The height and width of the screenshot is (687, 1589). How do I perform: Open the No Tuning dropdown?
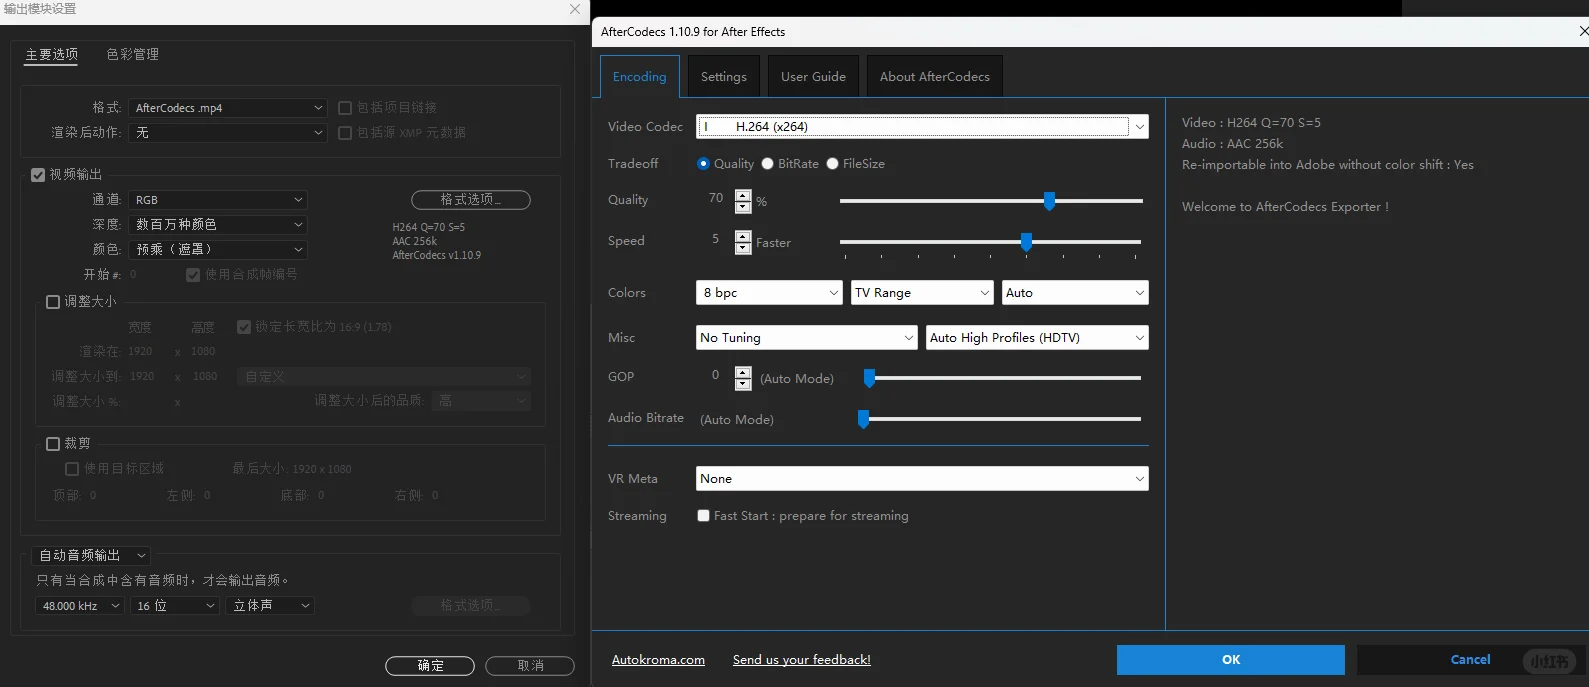click(x=807, y=338)
